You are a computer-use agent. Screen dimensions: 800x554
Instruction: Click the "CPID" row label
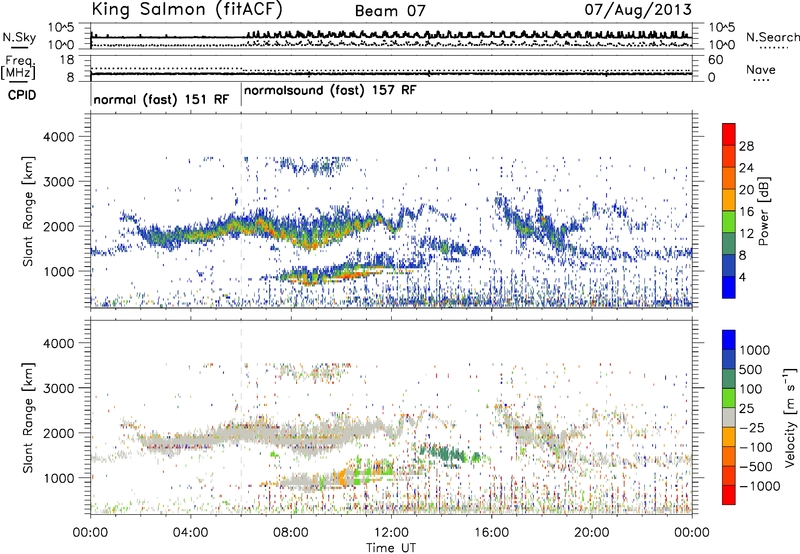click(x=22, y=95)
